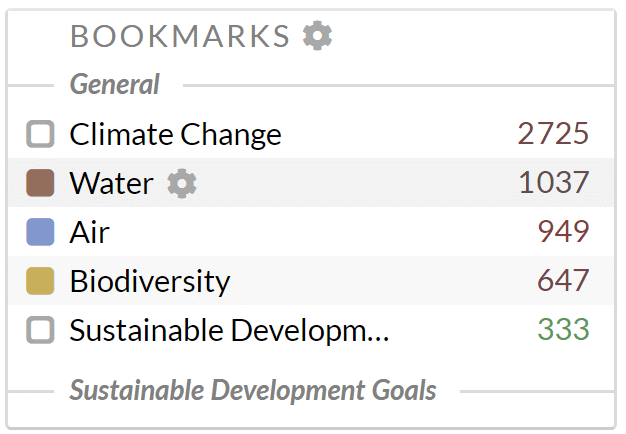
Task: Collapse the General section header
Action: [x=115, y=85]
